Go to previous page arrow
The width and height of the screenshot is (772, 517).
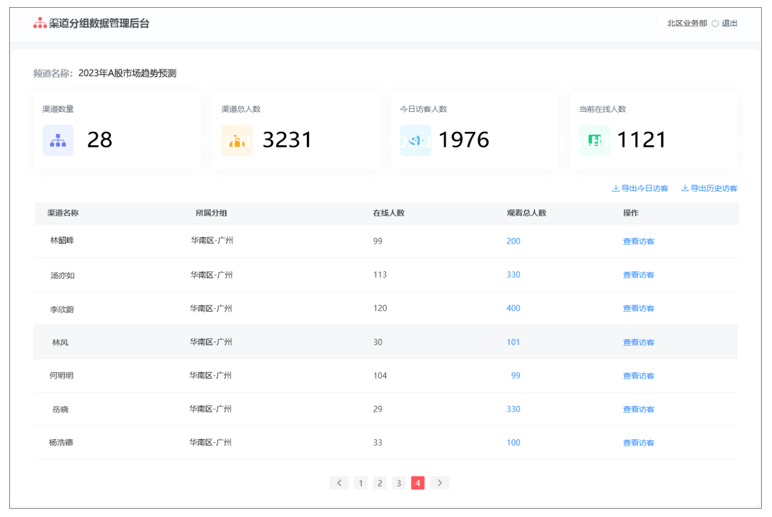339,483
